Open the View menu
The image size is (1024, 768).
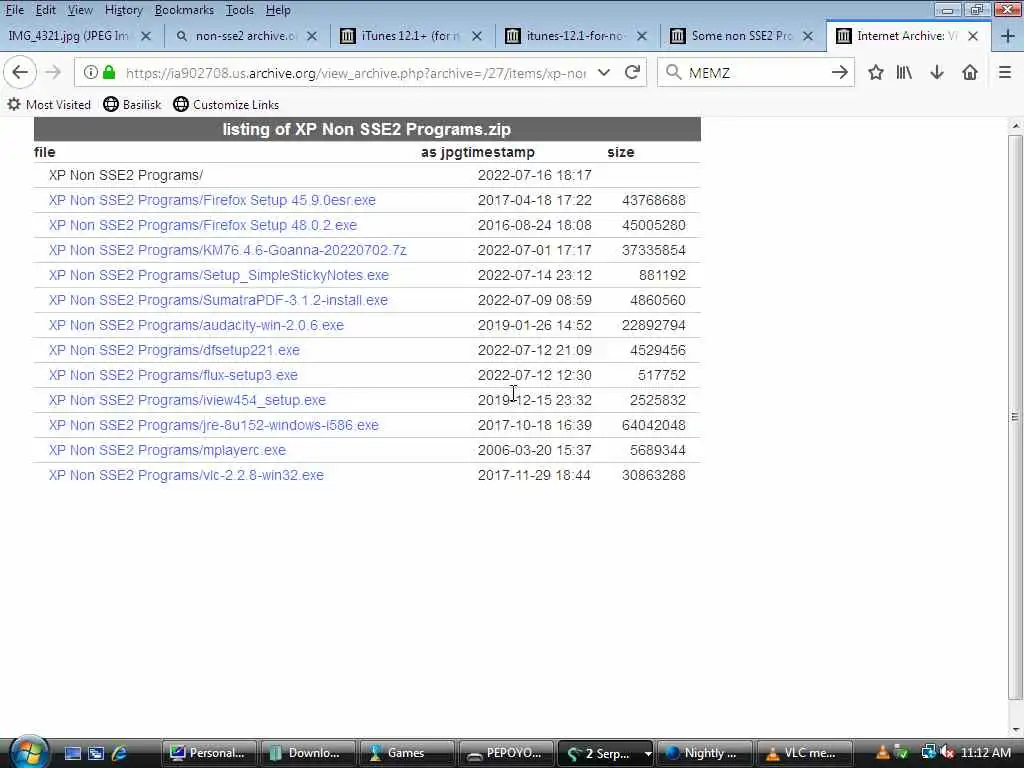pyautogui.click(x=80, y=10)
